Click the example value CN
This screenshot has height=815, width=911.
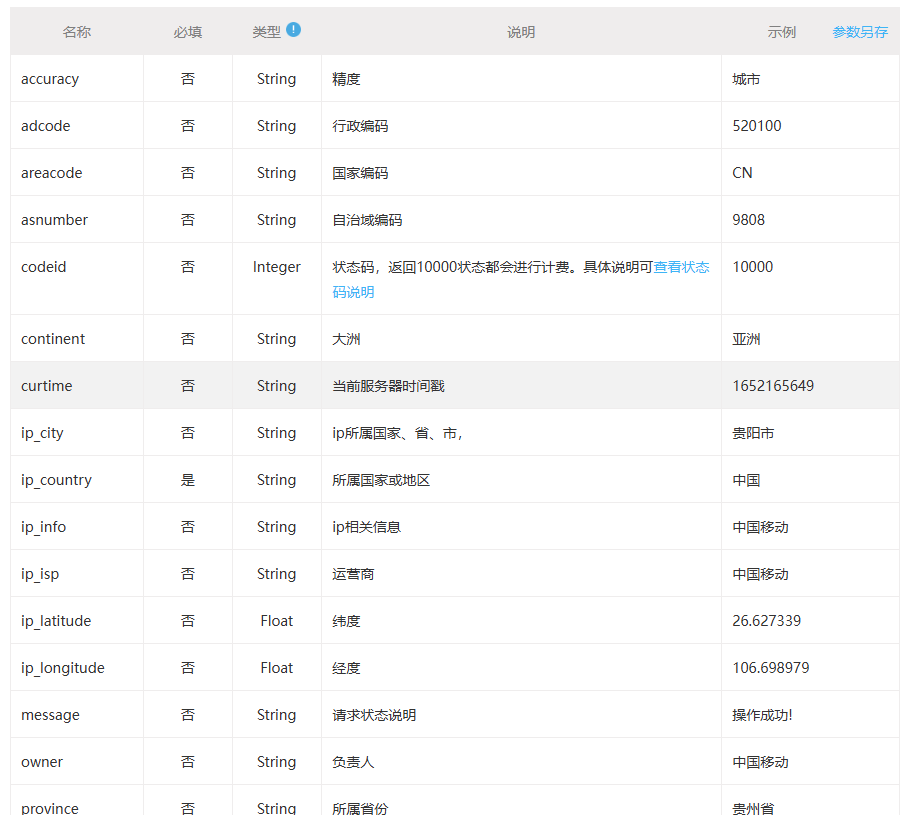[742, 173]
